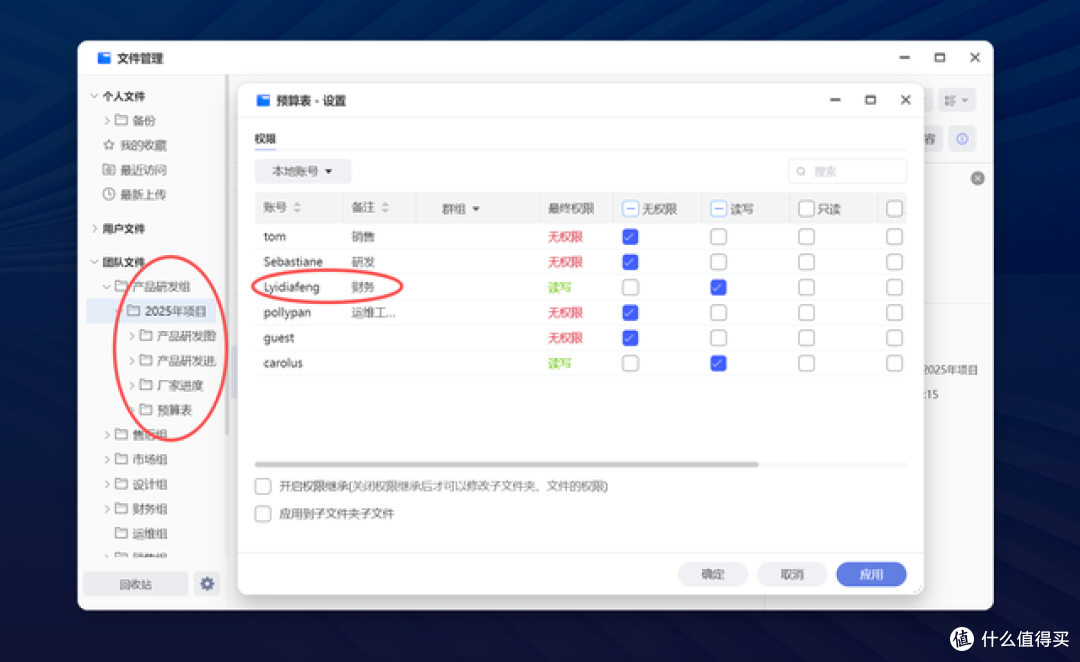The image size is (1080, 662).
Task: Click the 最终权限 column header
Action: 570,209
